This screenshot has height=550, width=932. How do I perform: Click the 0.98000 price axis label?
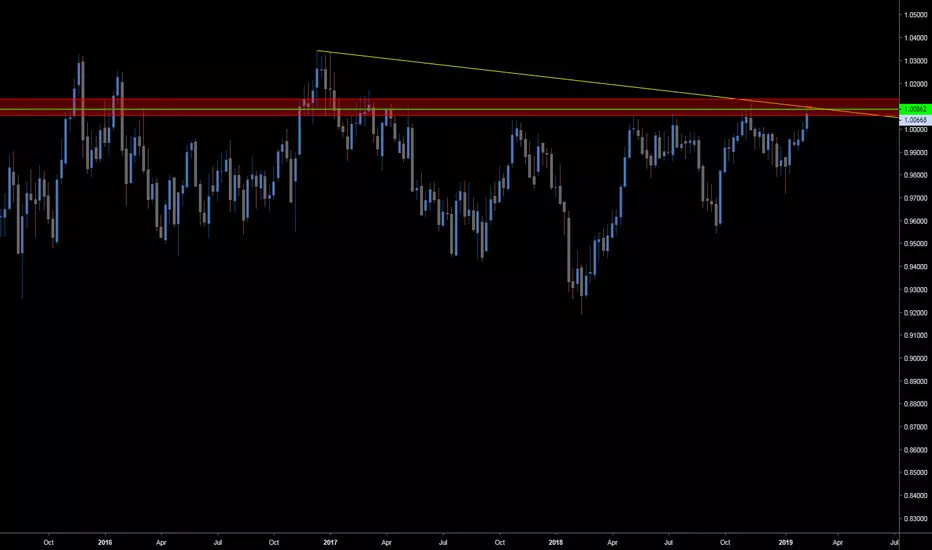click(916, 175)
